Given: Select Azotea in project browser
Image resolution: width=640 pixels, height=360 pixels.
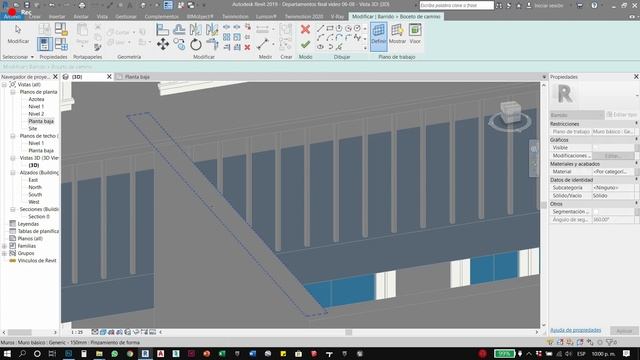Looking at the screenshot, I should tap(36, 99).
